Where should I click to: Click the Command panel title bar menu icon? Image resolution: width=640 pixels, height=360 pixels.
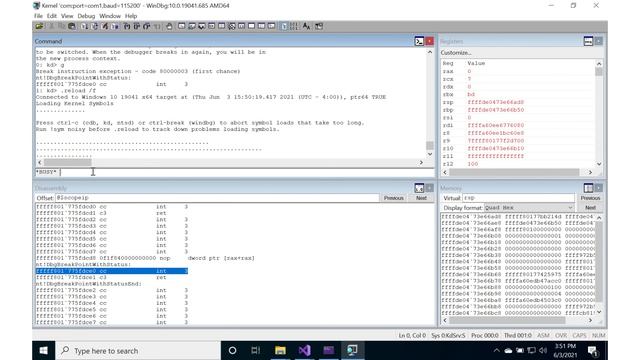coord(419,41)
